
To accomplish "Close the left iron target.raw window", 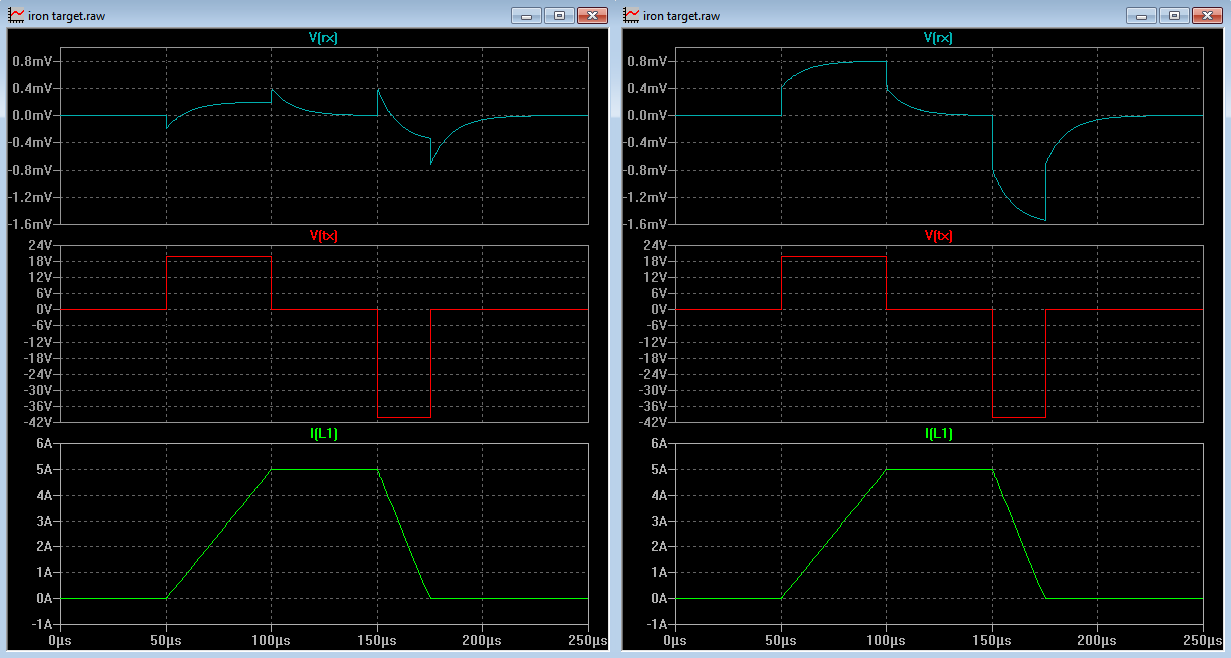I will (x=592, y=15).
